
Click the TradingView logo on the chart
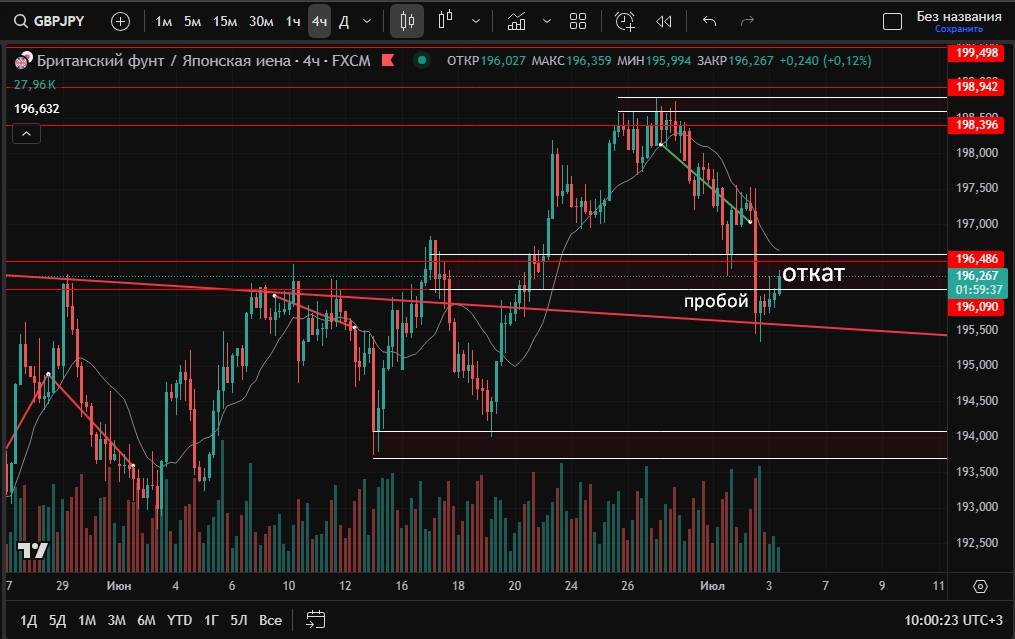point(32,550)
